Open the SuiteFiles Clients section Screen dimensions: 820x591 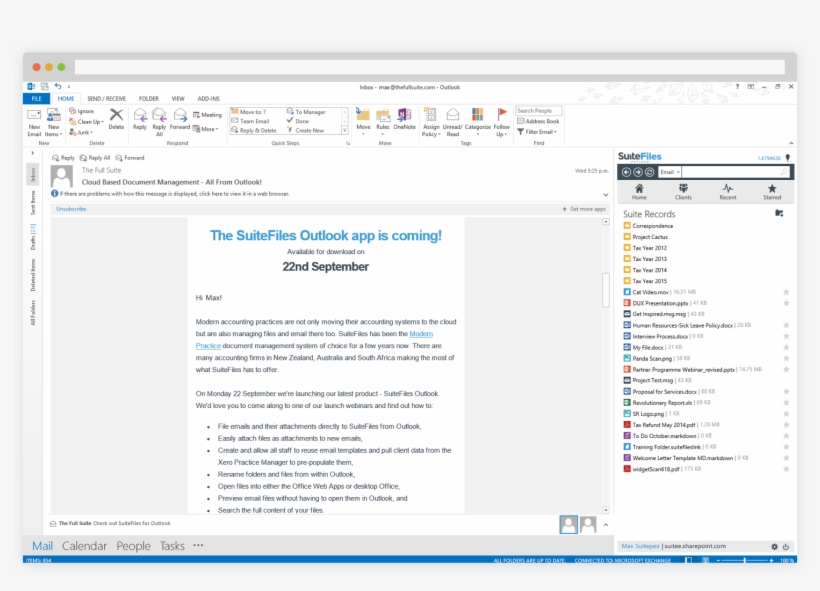click(683, 191)
